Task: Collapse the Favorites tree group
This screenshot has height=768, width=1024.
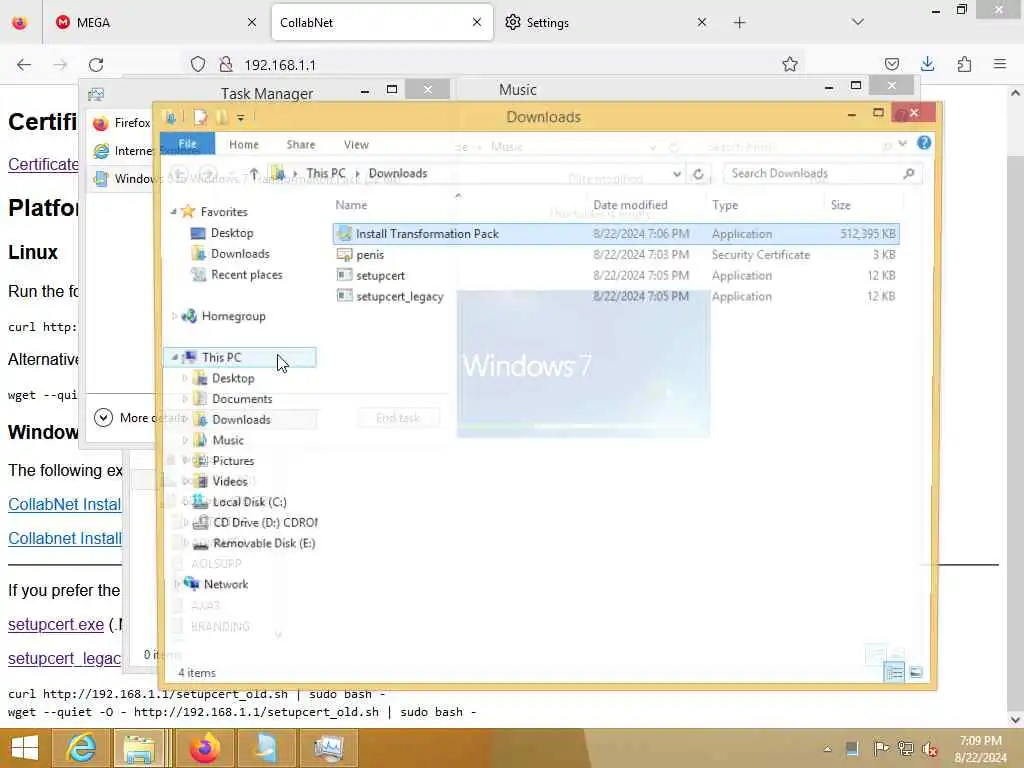Action: tap(174, 212)
